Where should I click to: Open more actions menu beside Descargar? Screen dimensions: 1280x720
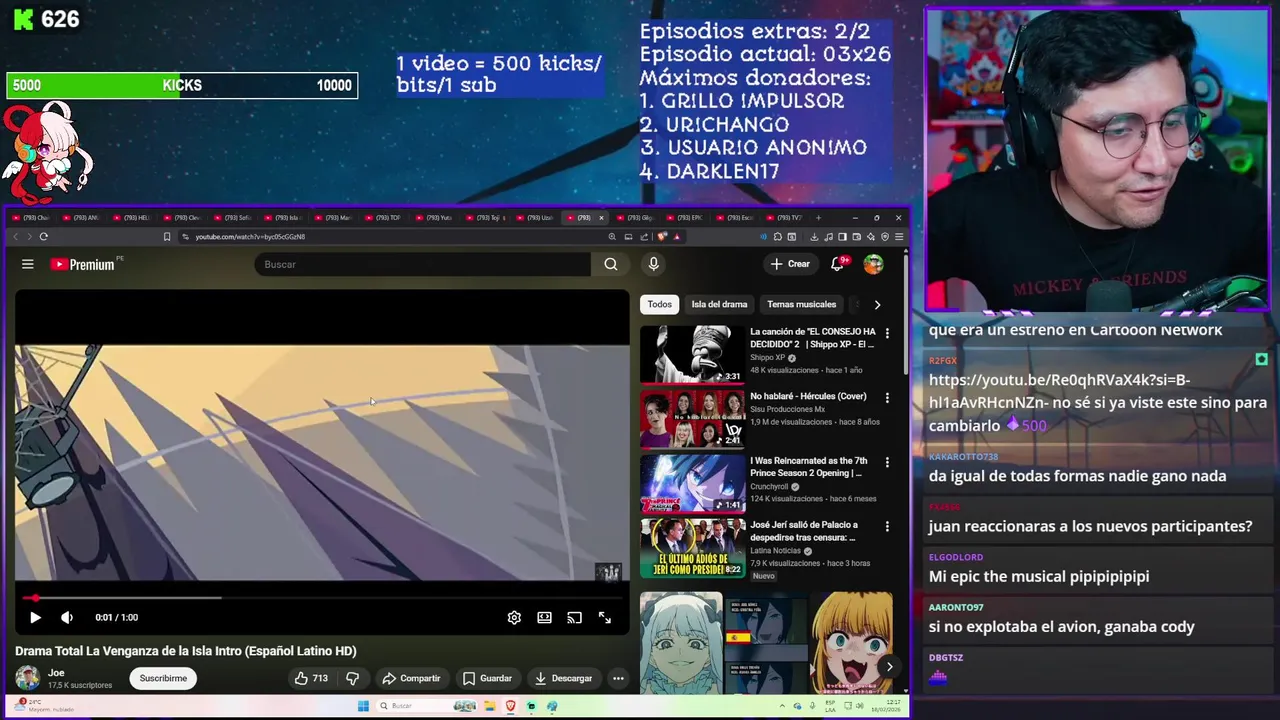[x=618, y=678]
